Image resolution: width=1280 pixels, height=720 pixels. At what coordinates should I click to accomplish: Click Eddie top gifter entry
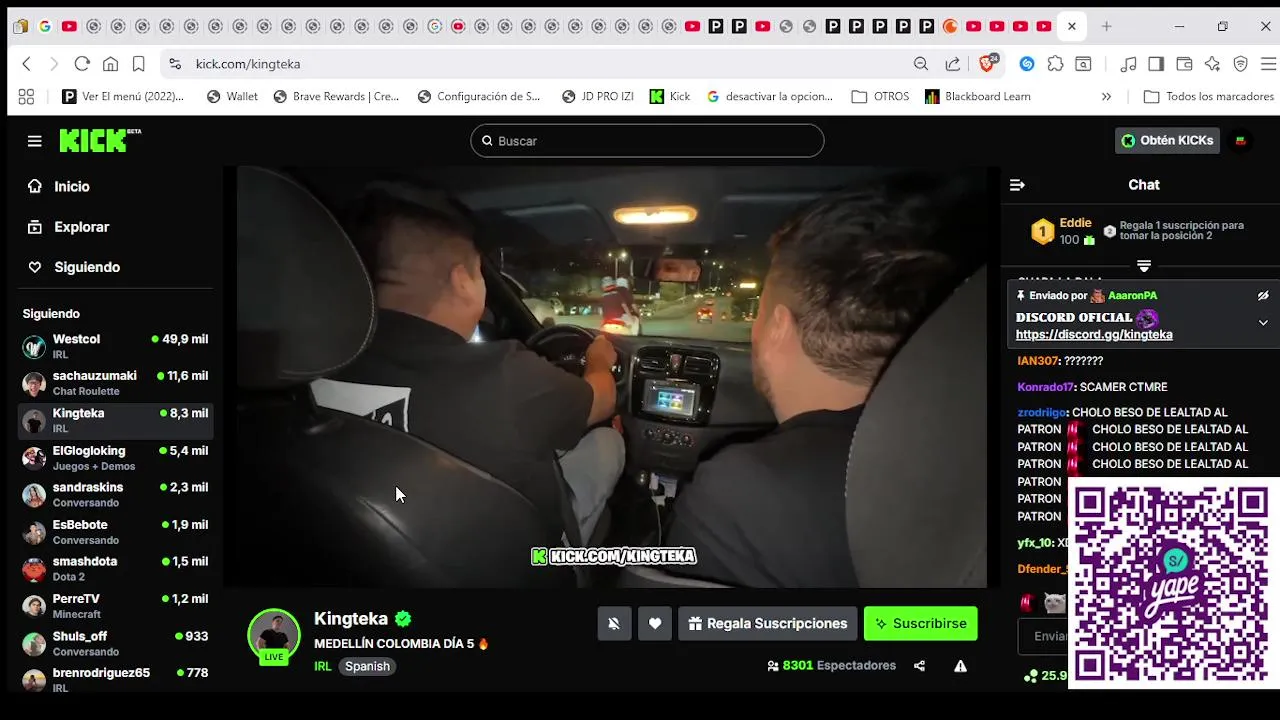[1062, 232]
